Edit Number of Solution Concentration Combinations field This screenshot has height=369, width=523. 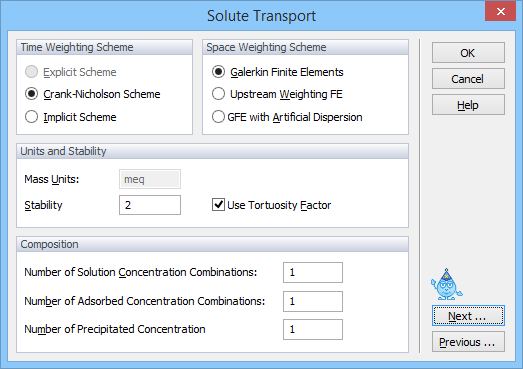(313, 272)
